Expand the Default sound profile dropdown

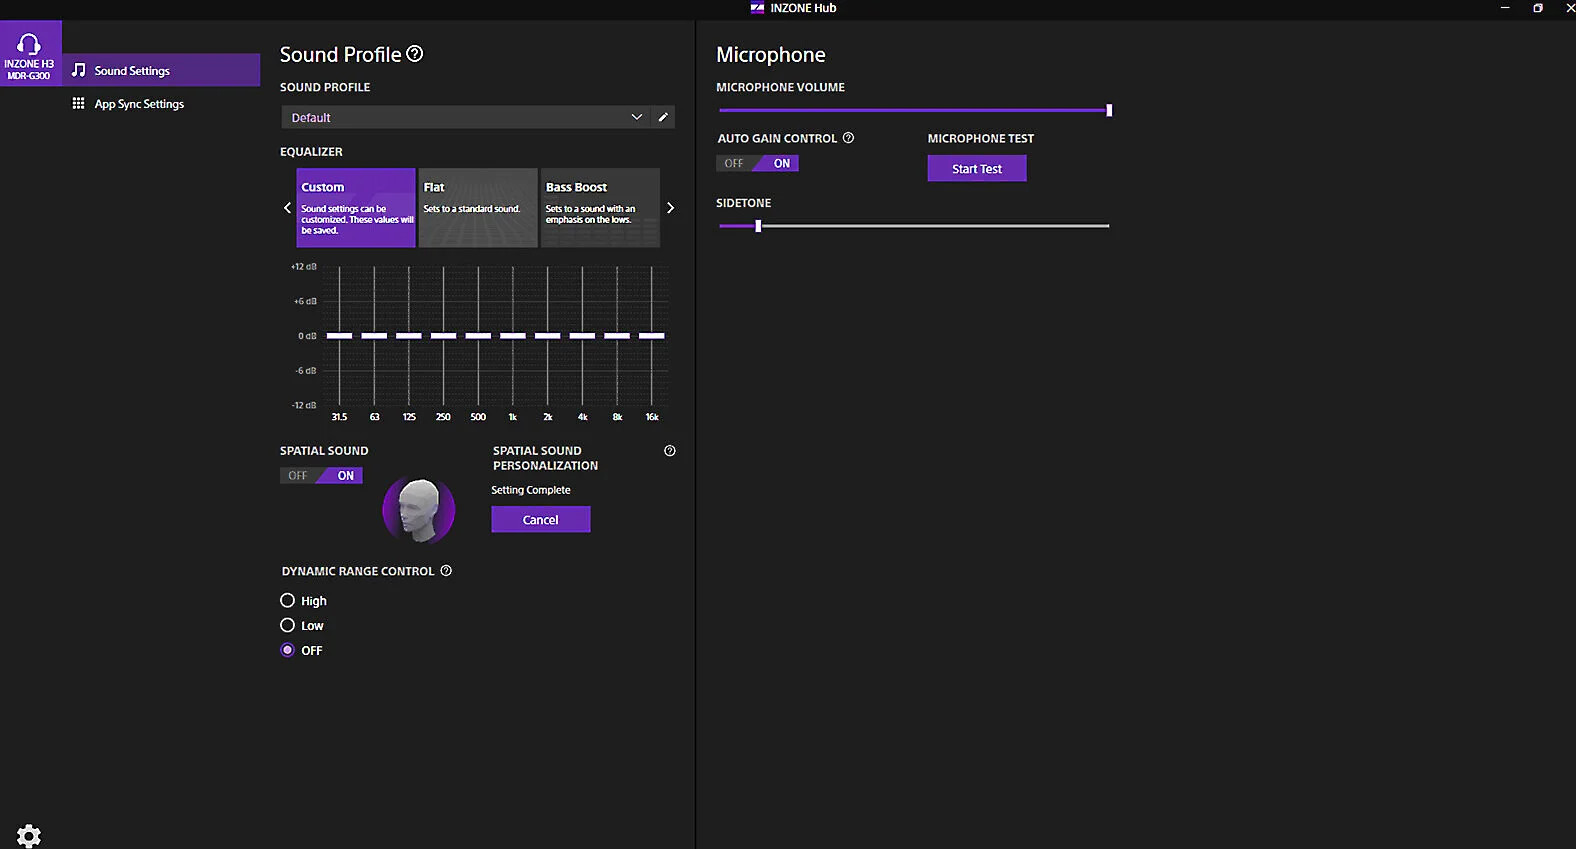click(x=465, y=117)
